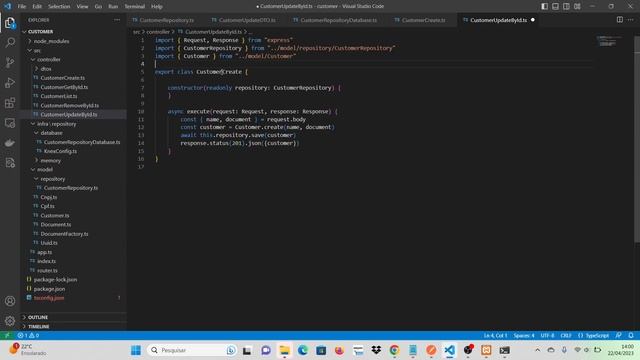Toggle the bottom panel layout icon
Viewport: 640px width, 360px height.
[x=556, y=6]
